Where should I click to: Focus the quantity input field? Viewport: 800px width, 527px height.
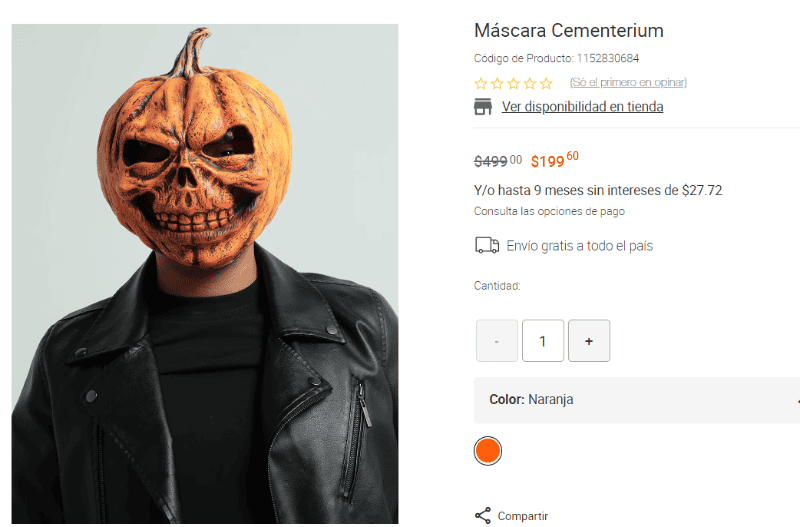(543, 341)
